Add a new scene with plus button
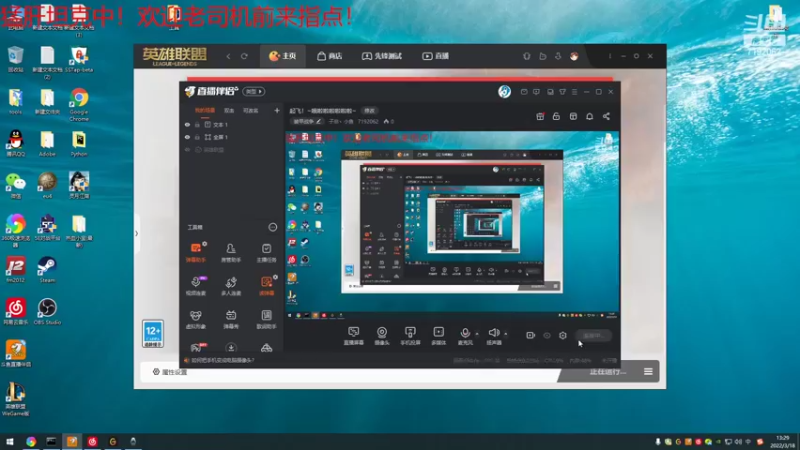The image size is (800, 450). [277, 111]
